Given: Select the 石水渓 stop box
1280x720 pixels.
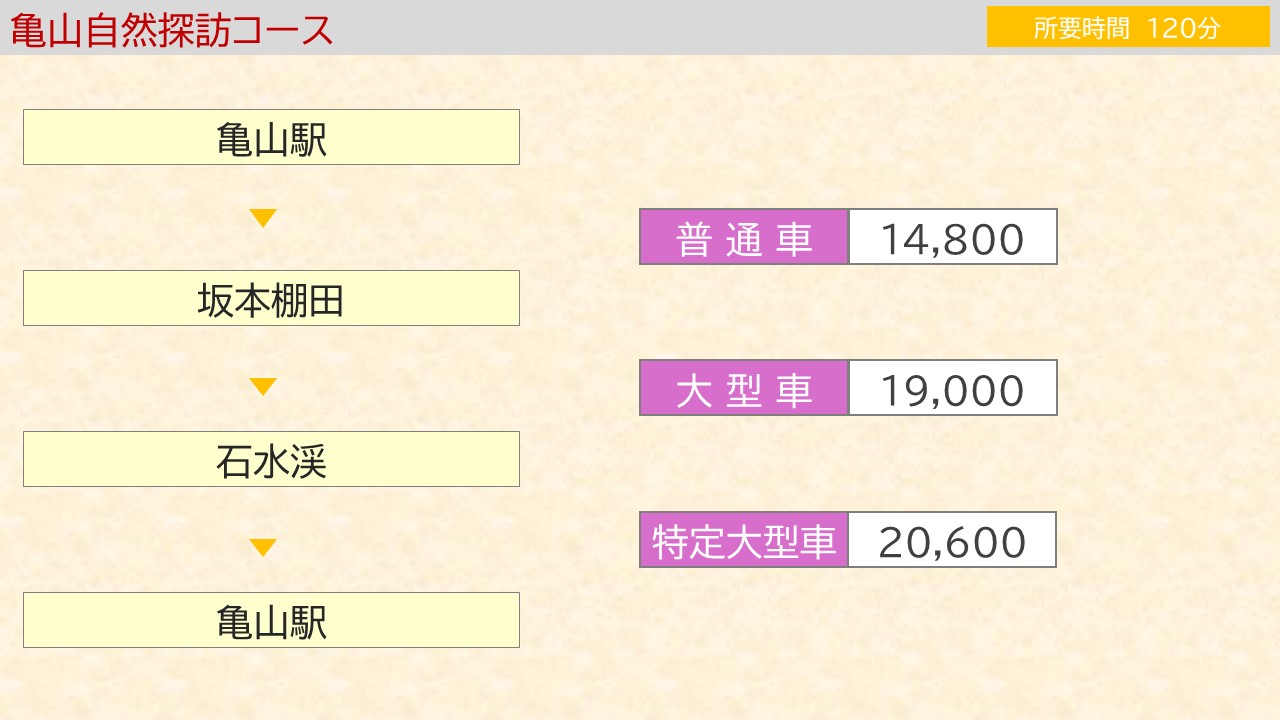Looking at the screenshot, I should pyautogui.click(x=271, y=459).
